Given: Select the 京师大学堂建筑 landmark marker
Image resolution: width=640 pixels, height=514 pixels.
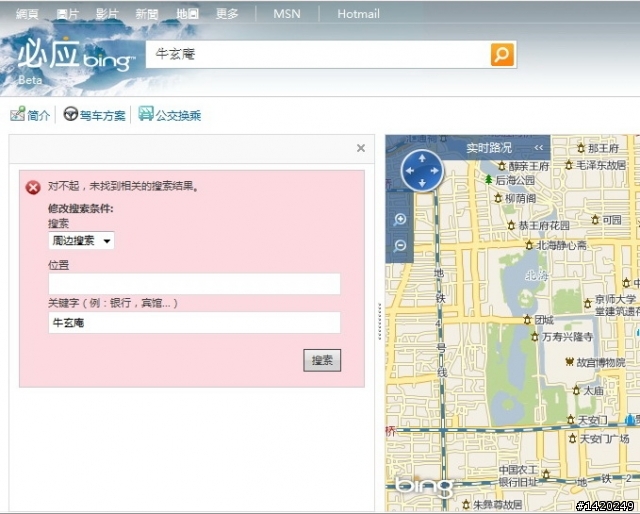Looking at the screenshot, I should pos(588,304).
